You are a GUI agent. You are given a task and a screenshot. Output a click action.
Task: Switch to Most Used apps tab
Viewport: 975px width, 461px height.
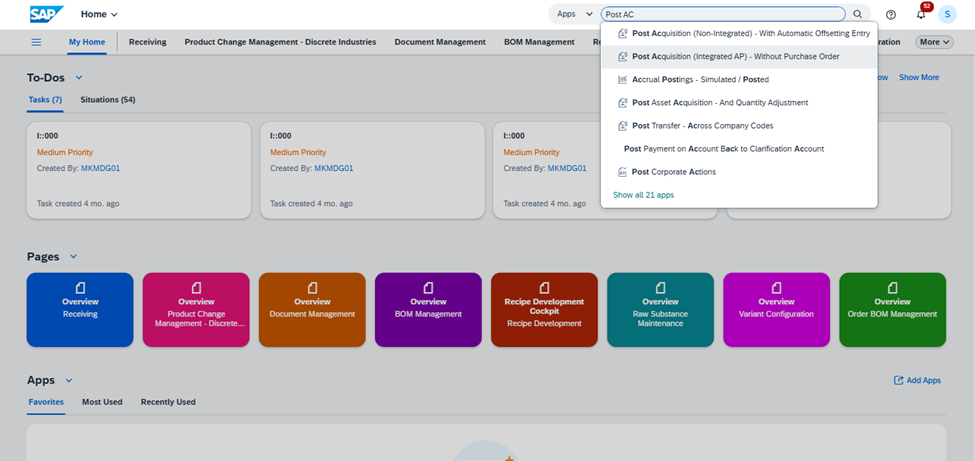point(102,402)
